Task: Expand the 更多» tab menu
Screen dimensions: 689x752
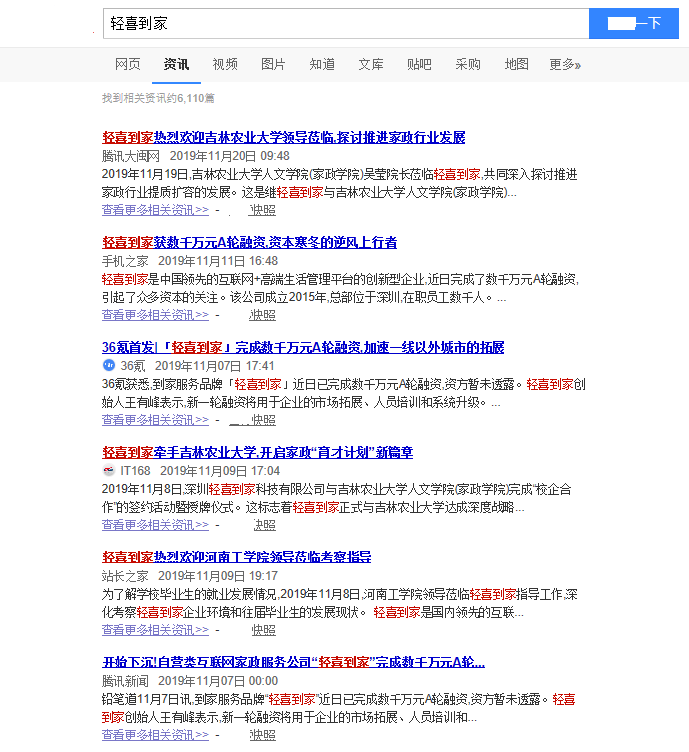Action: [564, 65]
